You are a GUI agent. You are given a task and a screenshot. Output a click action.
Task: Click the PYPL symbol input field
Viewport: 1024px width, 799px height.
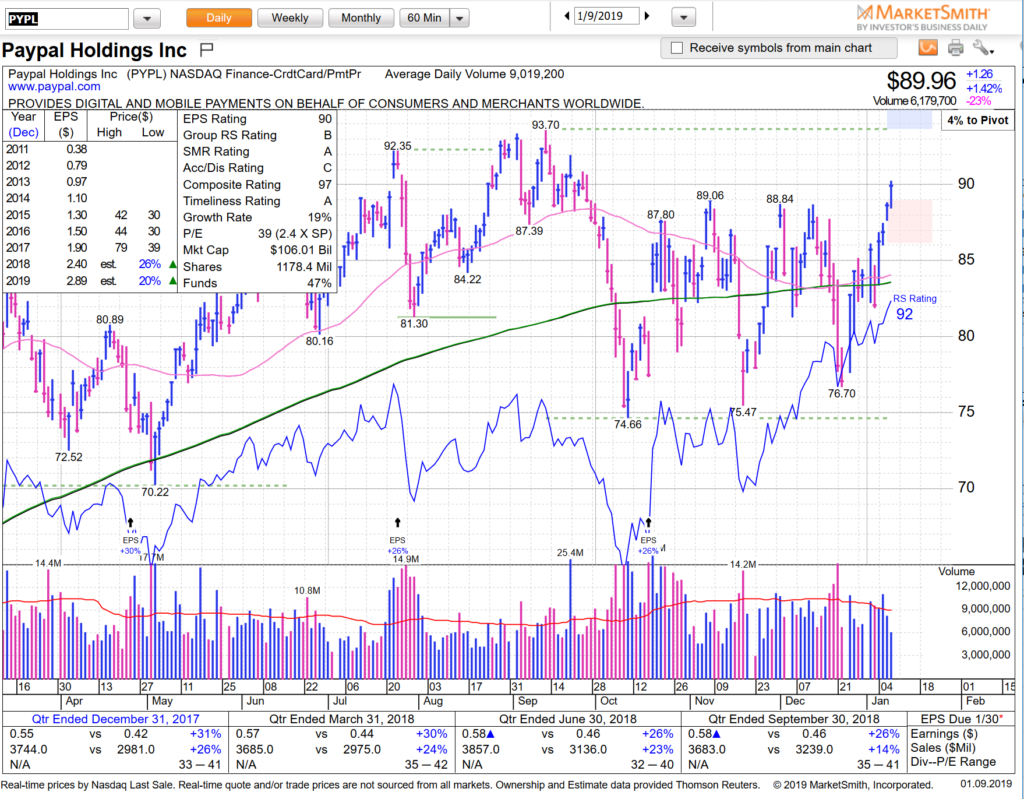67,19
